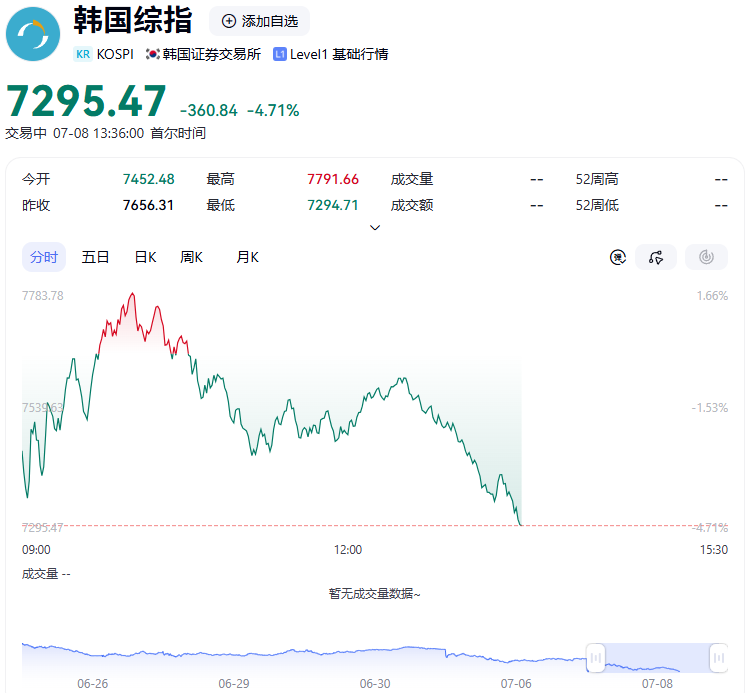Click the left handle of range slider
Image resolution: width=752 pixels, height=693 pixels.
(596, 658)
